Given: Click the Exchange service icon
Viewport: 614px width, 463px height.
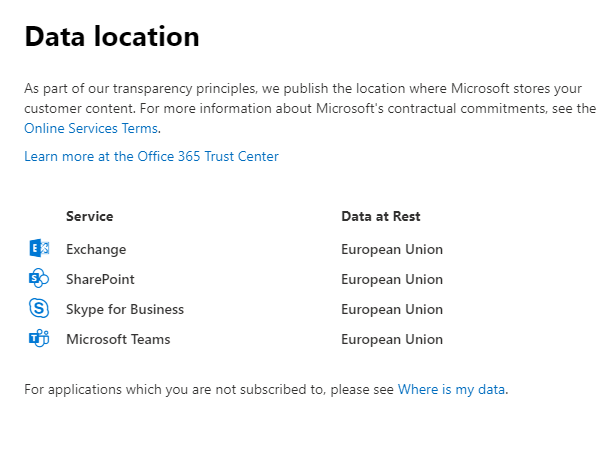Looking at the screenshot, I should point(39,248).
